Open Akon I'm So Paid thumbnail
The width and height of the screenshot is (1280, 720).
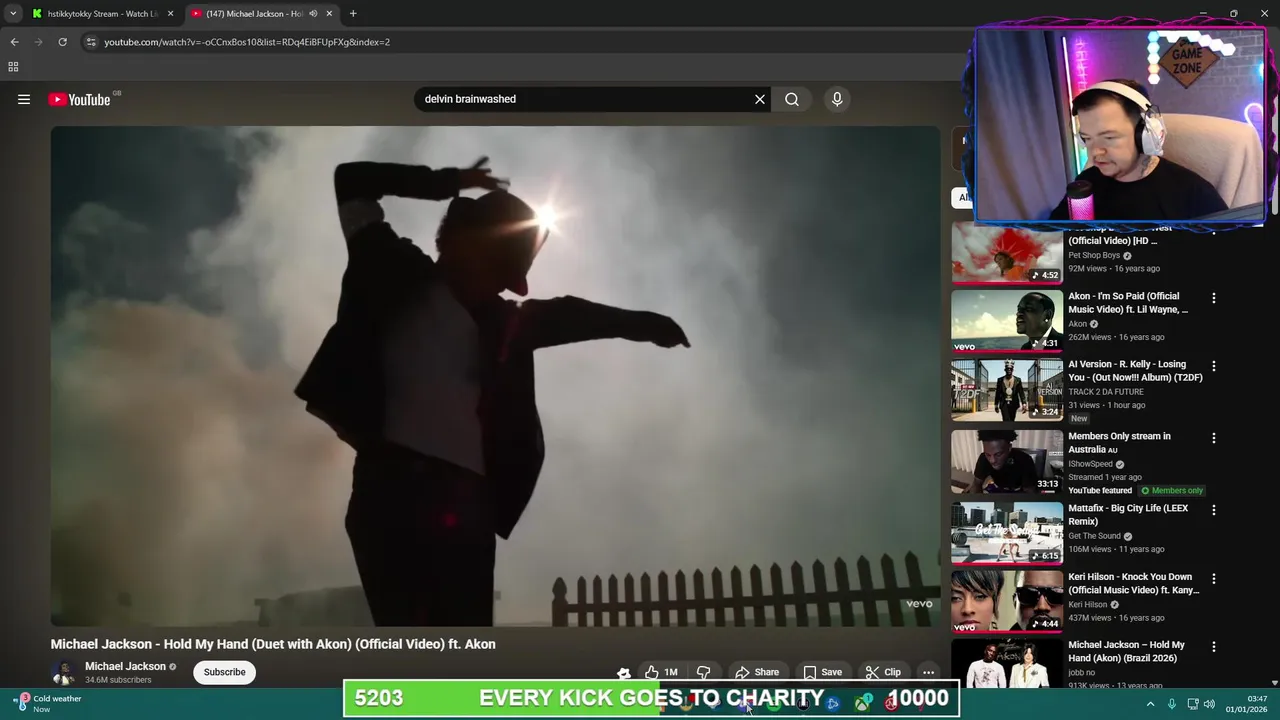(1007, 321)
